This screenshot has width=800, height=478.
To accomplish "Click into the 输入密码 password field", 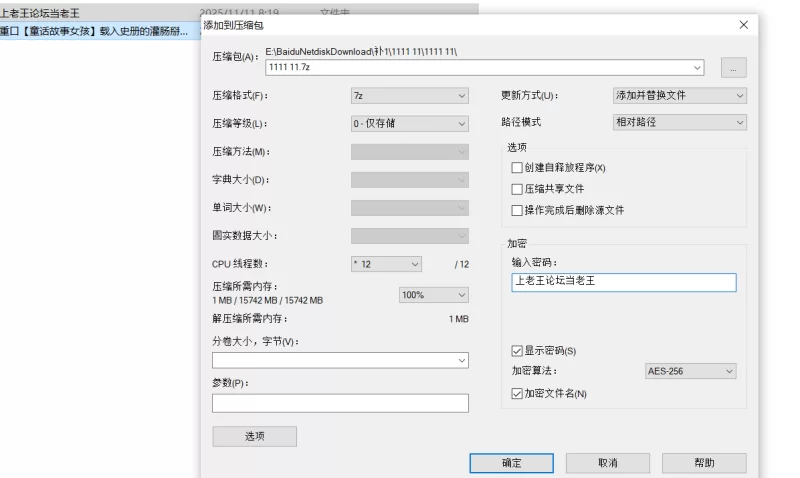I will click(x=623, y=282).
